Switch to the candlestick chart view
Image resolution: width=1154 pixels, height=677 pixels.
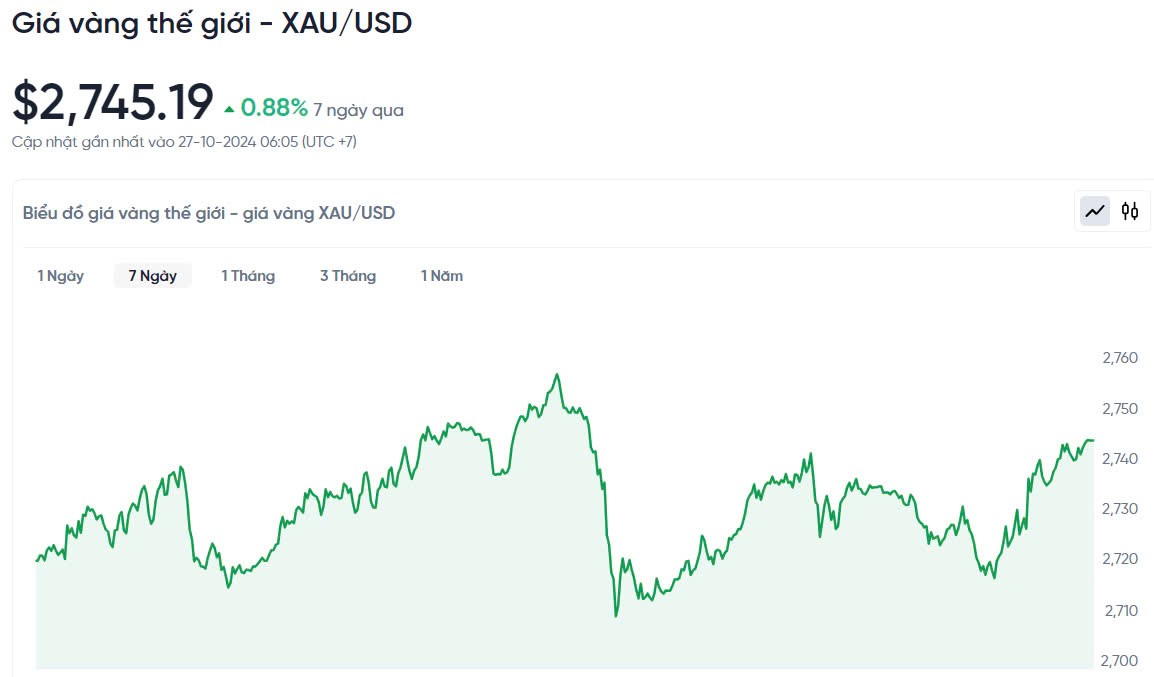click(1130, 211)
